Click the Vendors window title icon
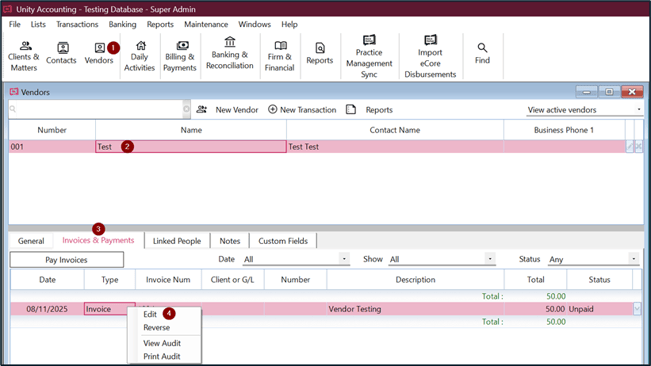 point(14,92)
